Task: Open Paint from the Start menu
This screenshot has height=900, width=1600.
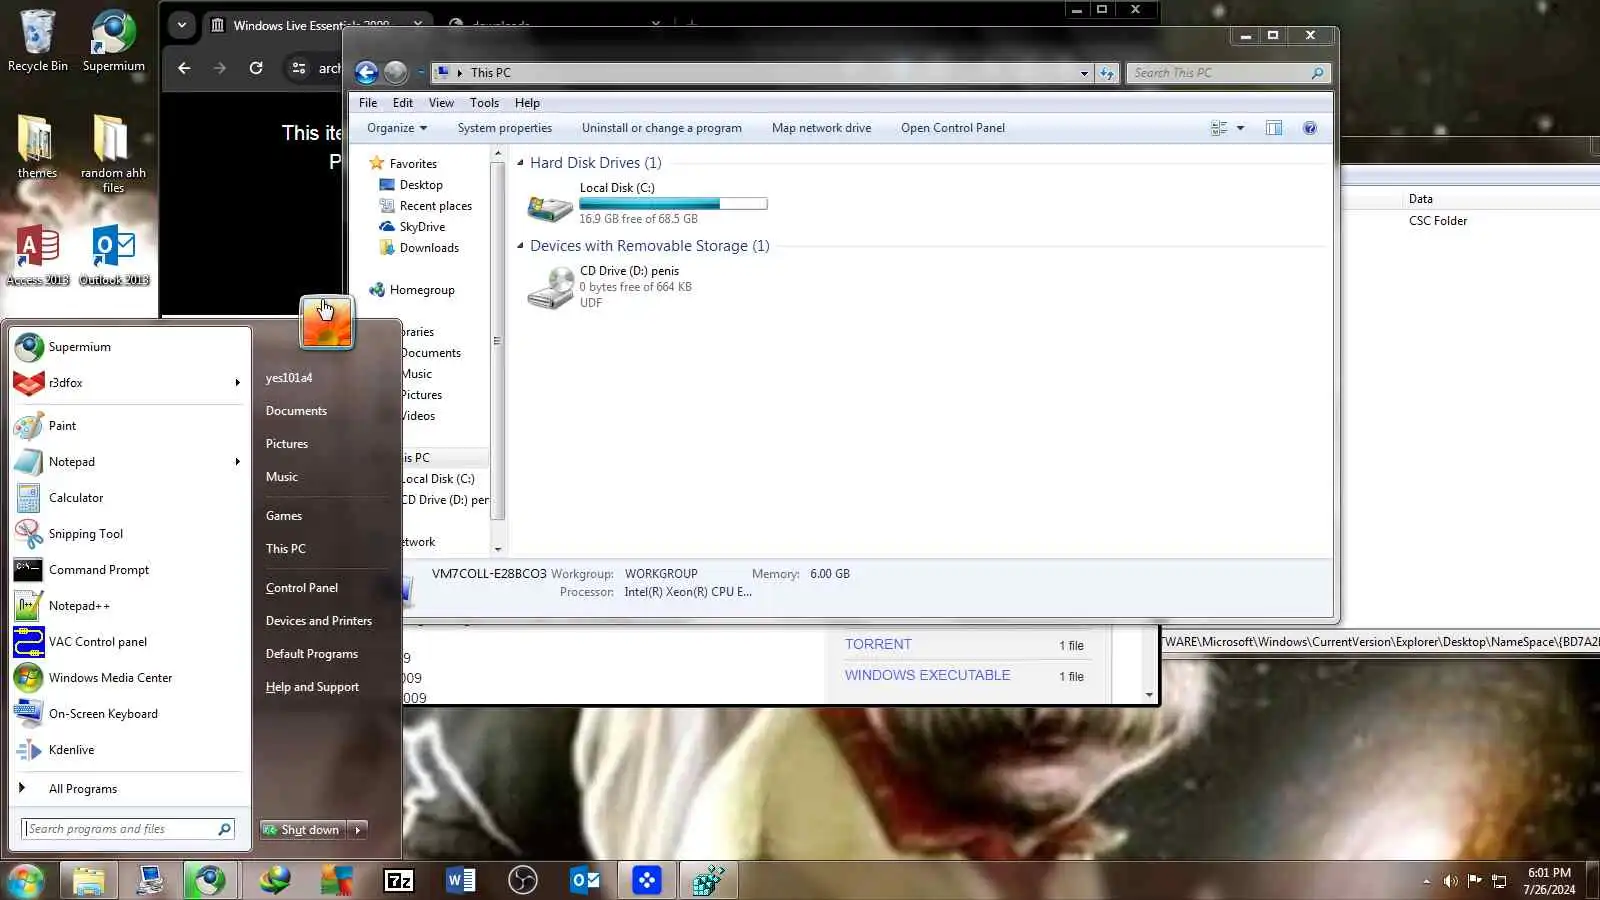Action: 130,426
